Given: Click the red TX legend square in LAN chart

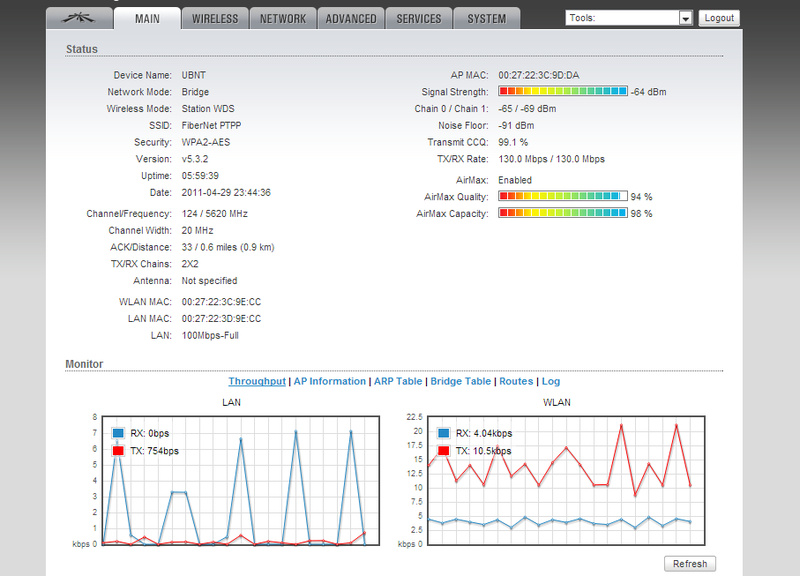Looking at the screenshot, I should (118, 450).
